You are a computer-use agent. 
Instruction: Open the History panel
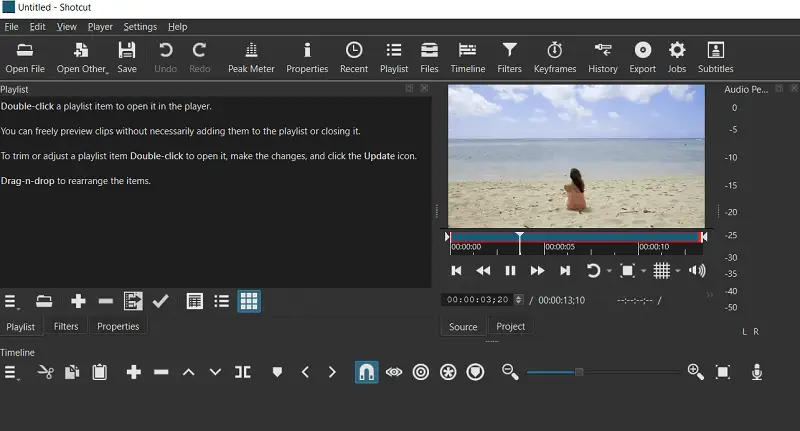(603, 58)
